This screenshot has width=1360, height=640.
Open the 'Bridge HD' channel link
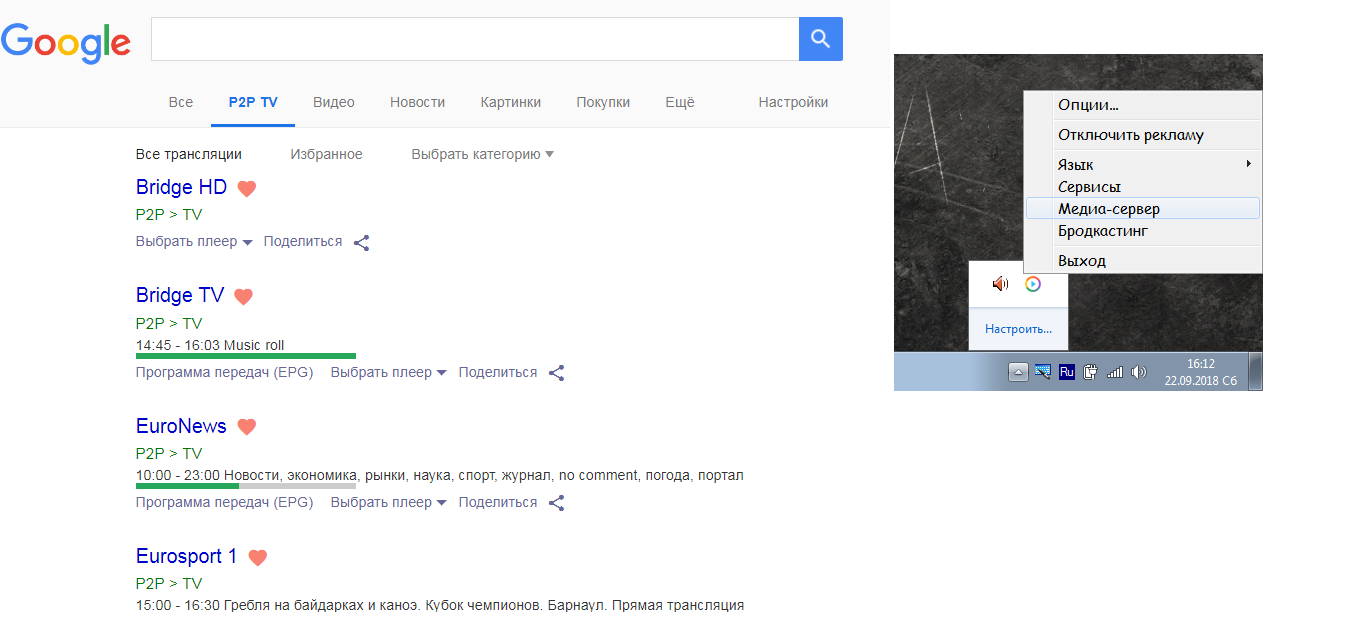(x=182, y=187)
